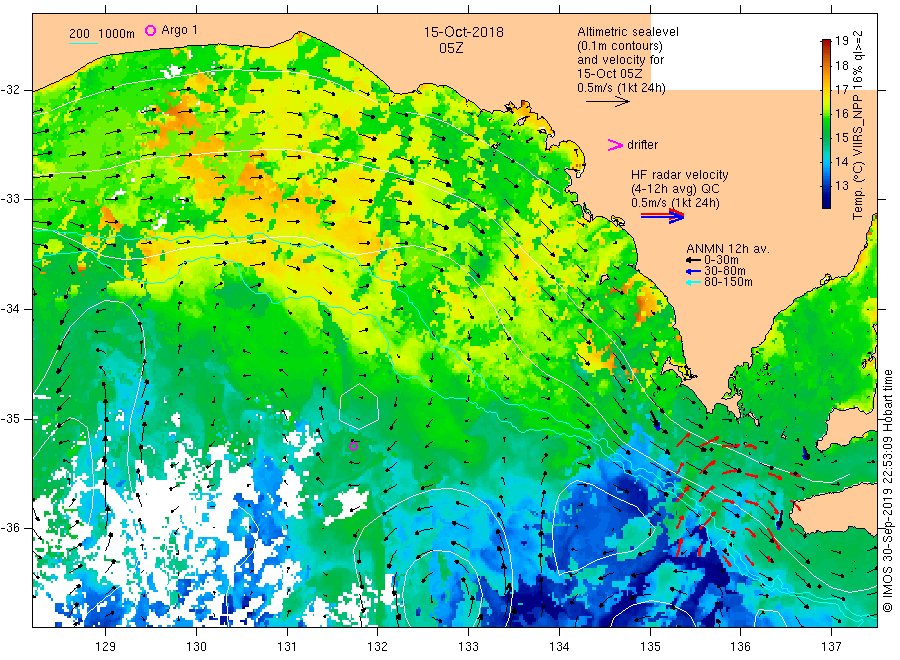Click the -36 latitude axis label
Viewport: 900px width, 660px height.
pos(11,527)
